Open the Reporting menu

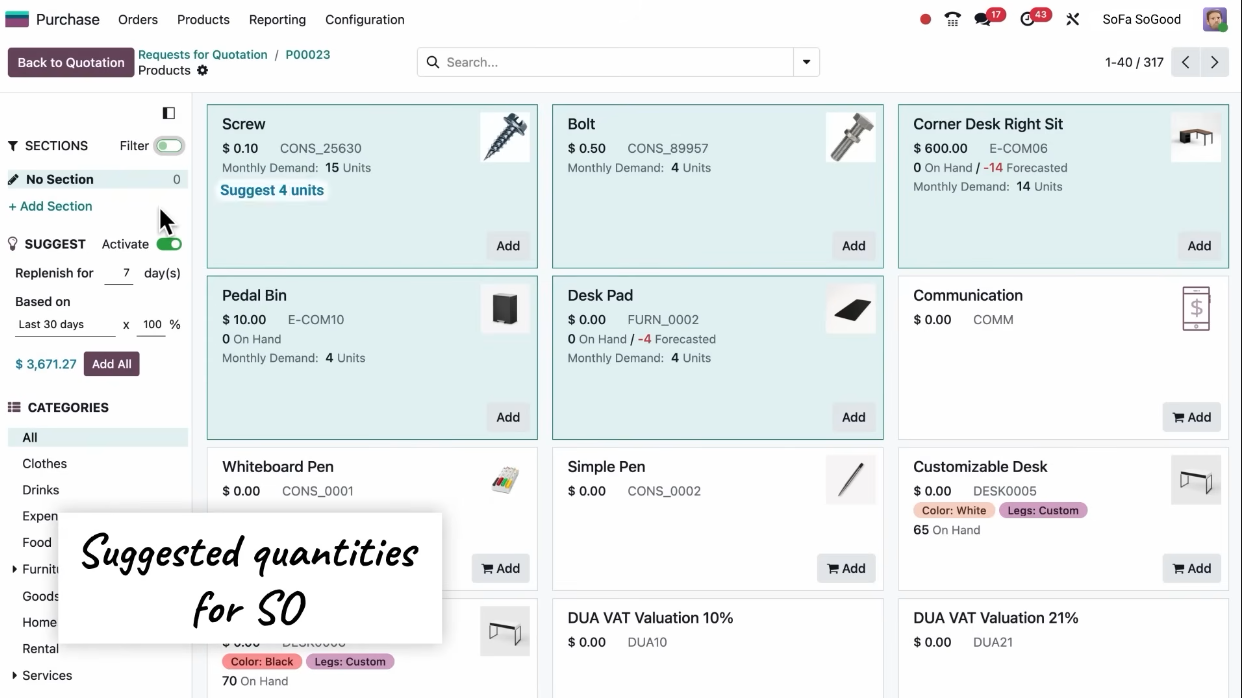click(277, 19)
